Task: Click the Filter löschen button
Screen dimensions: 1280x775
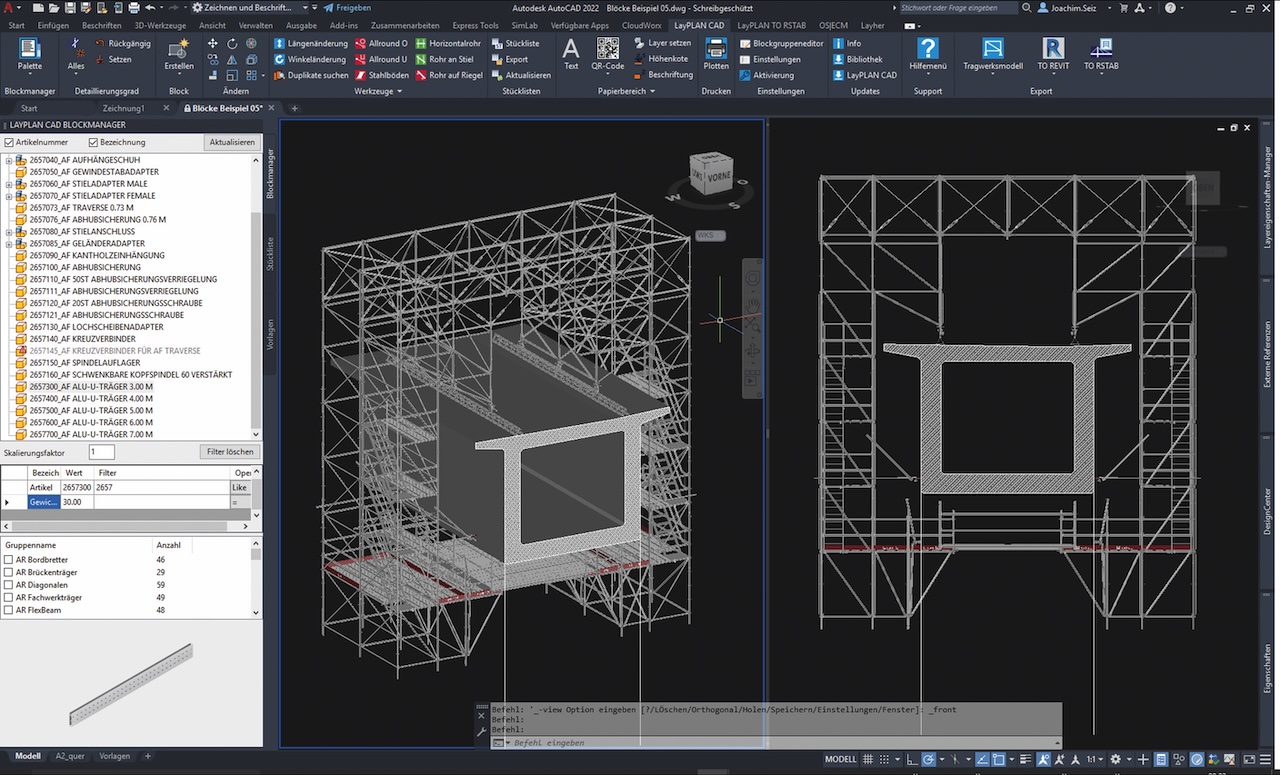Action: coord(229,452)
